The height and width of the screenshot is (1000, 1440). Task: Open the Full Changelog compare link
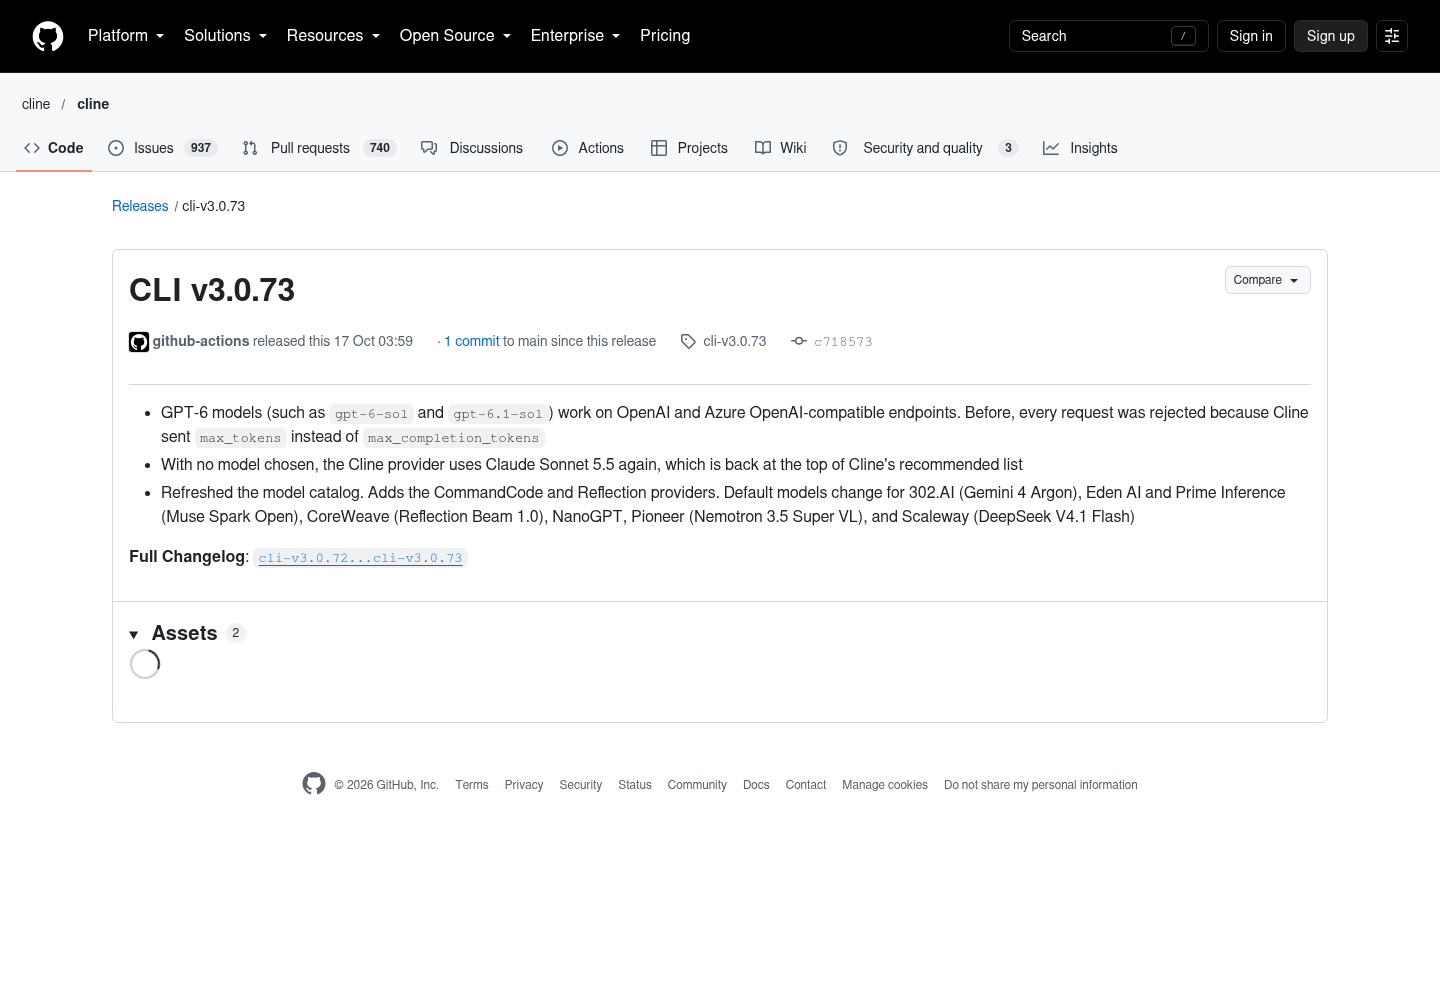pyautogui.click(x=360, y=558)
